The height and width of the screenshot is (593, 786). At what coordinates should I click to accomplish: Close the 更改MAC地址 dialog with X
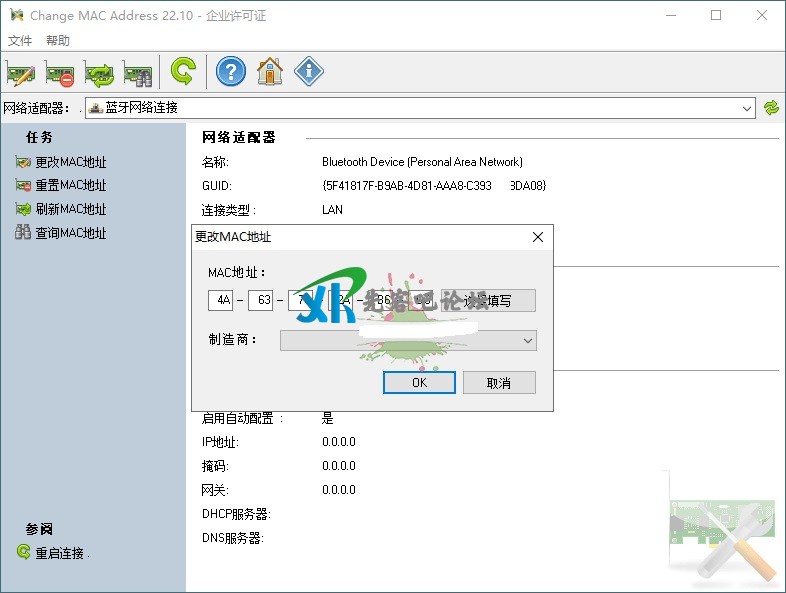(538, 237)
